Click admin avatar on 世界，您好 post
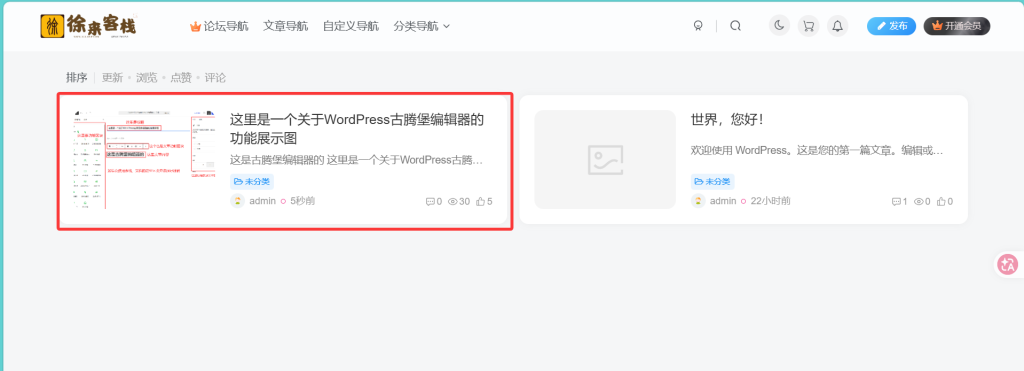 [698, 201]
